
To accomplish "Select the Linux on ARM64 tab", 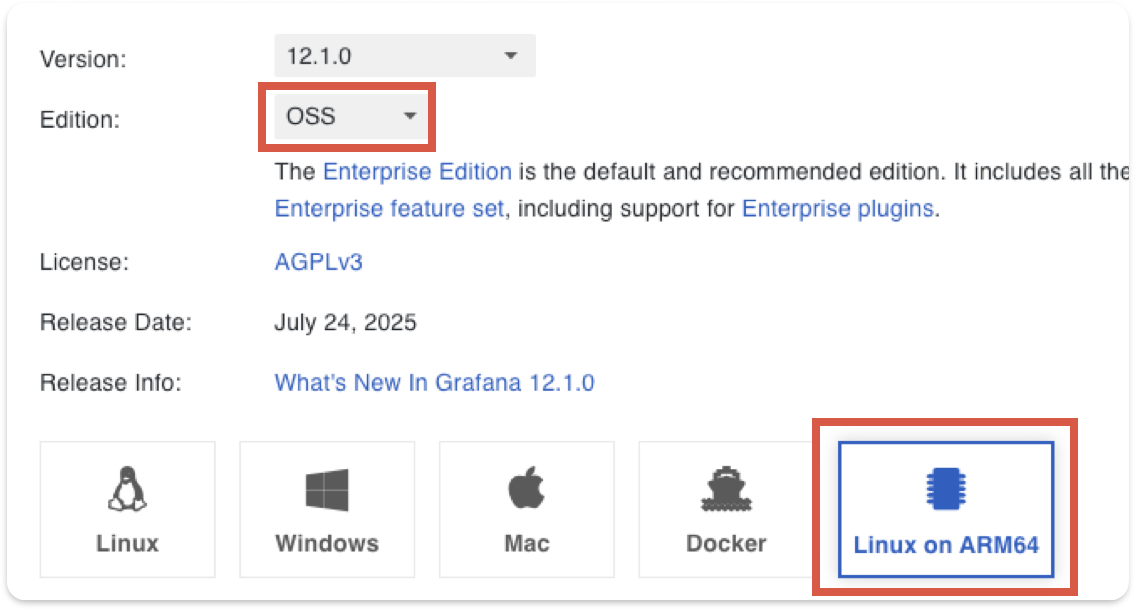I will 946,546.
